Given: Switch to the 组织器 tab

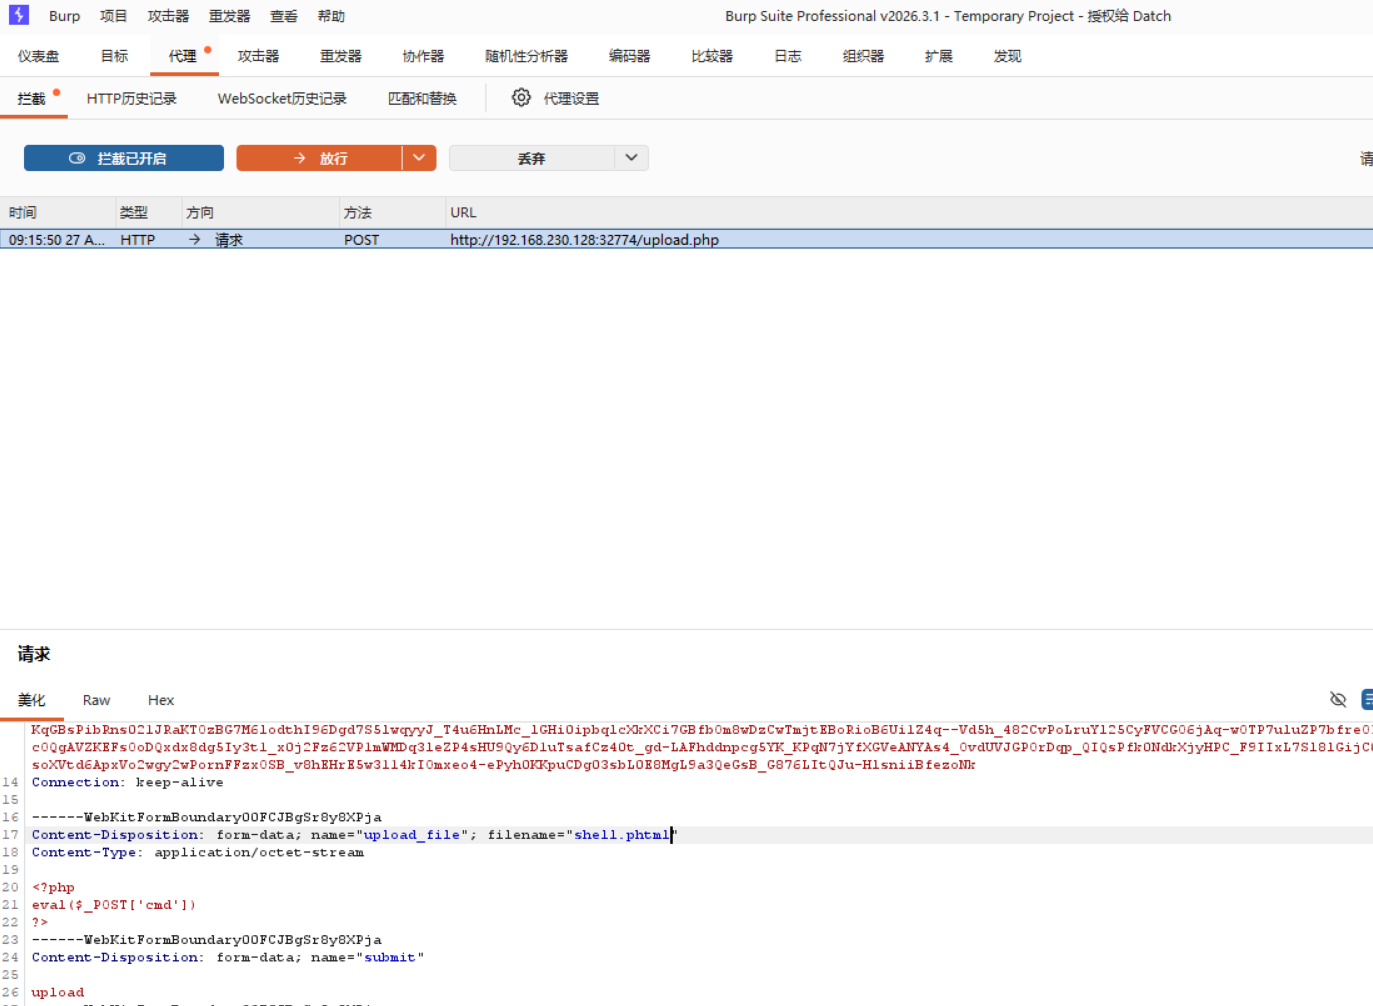Looking at the screenshot, I should tap(863, 56).
